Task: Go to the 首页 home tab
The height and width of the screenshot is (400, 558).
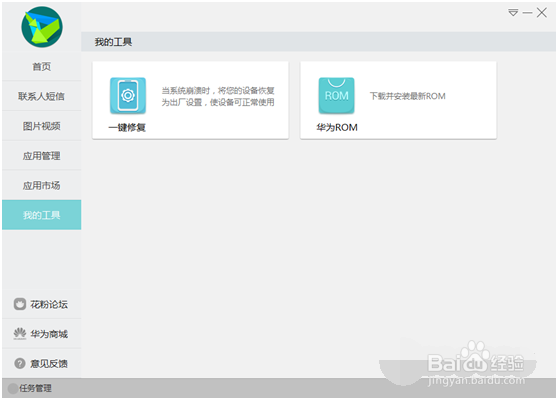Action: (42, 67)
